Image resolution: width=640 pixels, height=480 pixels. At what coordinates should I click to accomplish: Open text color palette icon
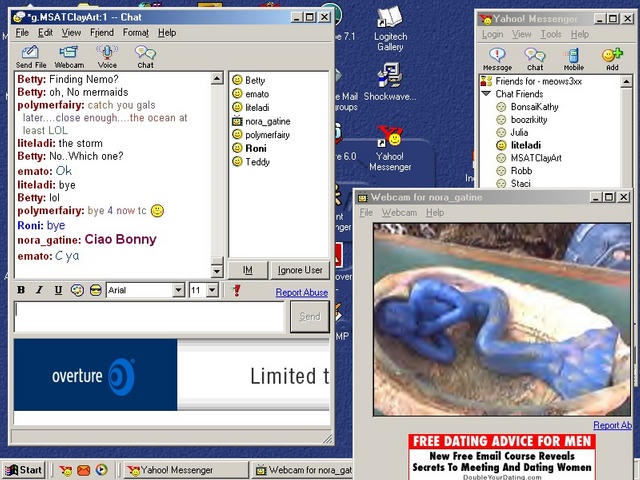click(x=77, y=290)
